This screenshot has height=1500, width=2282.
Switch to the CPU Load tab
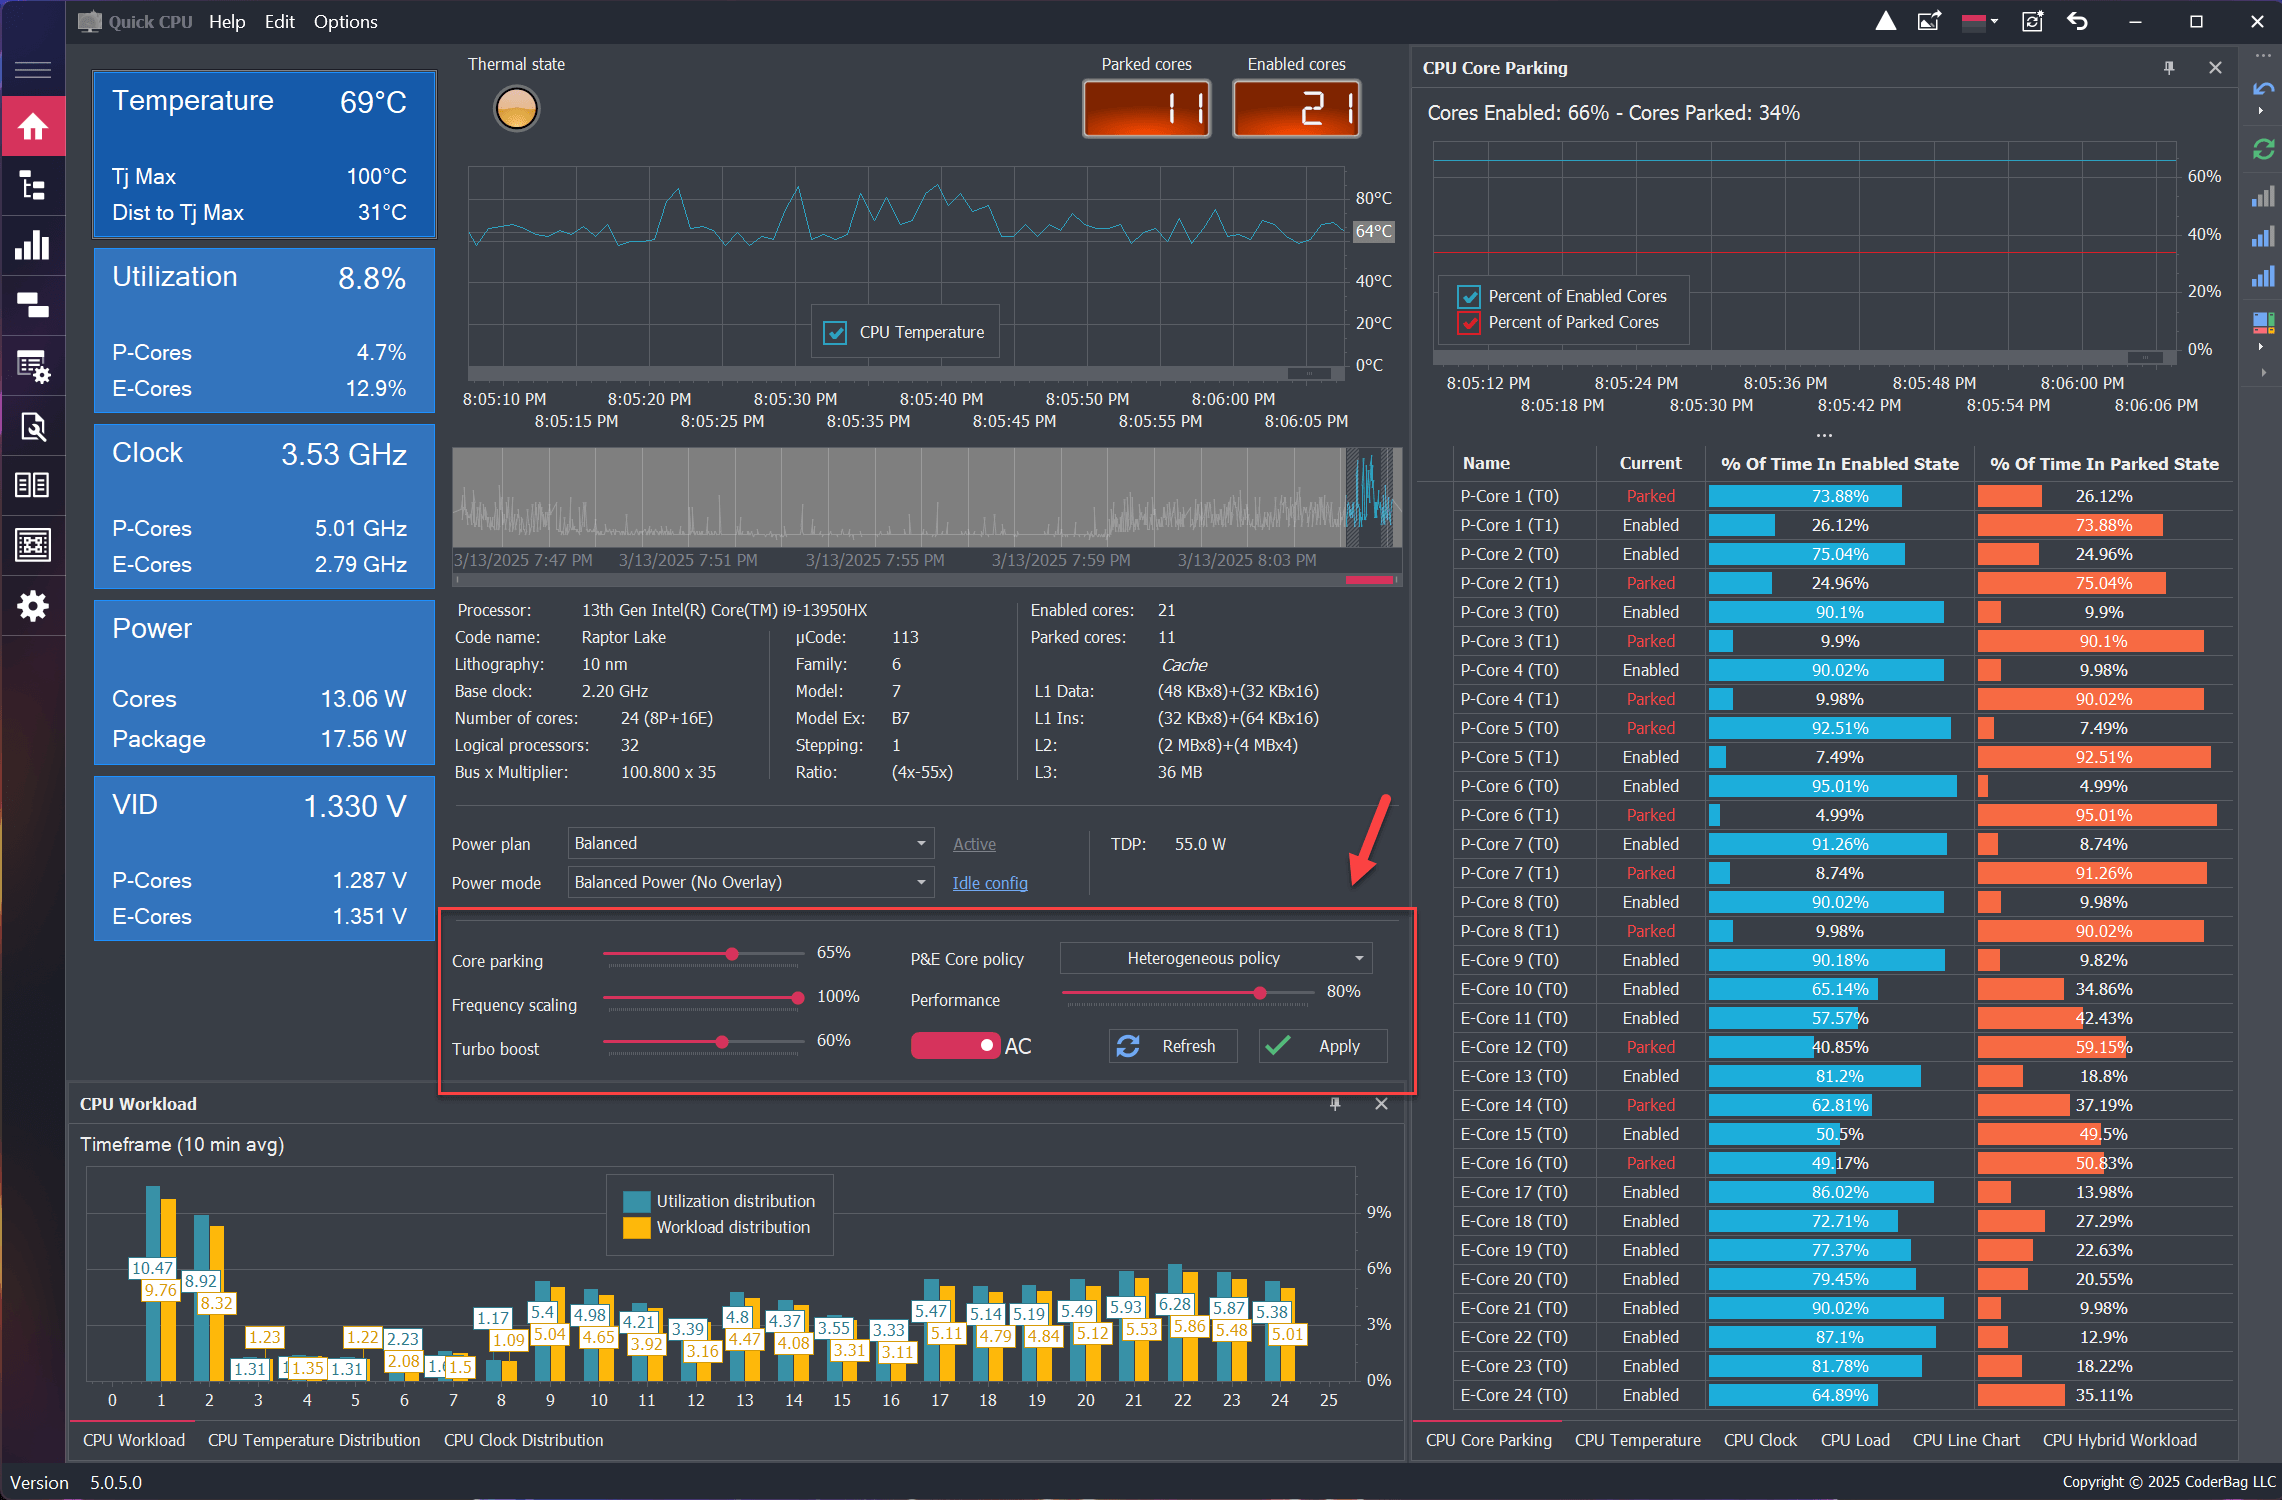click(x=1855, y=1440)
